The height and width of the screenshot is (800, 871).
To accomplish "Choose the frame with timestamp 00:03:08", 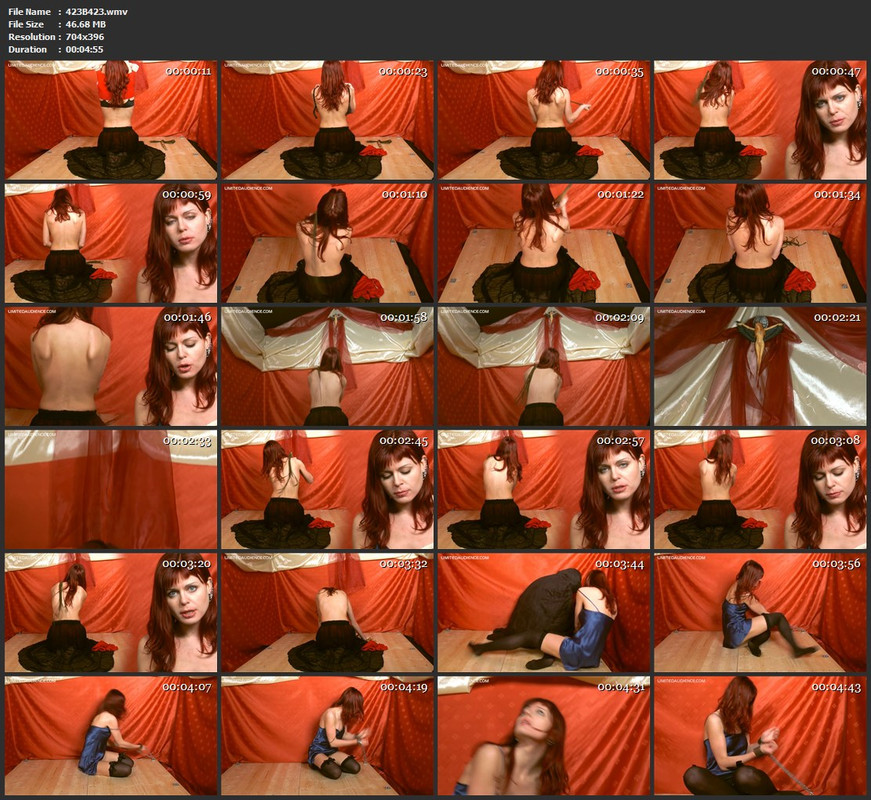I will (760, 489).
